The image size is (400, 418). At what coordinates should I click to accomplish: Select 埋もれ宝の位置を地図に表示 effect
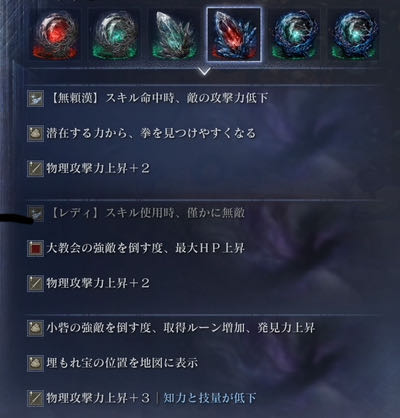(122, 363)
